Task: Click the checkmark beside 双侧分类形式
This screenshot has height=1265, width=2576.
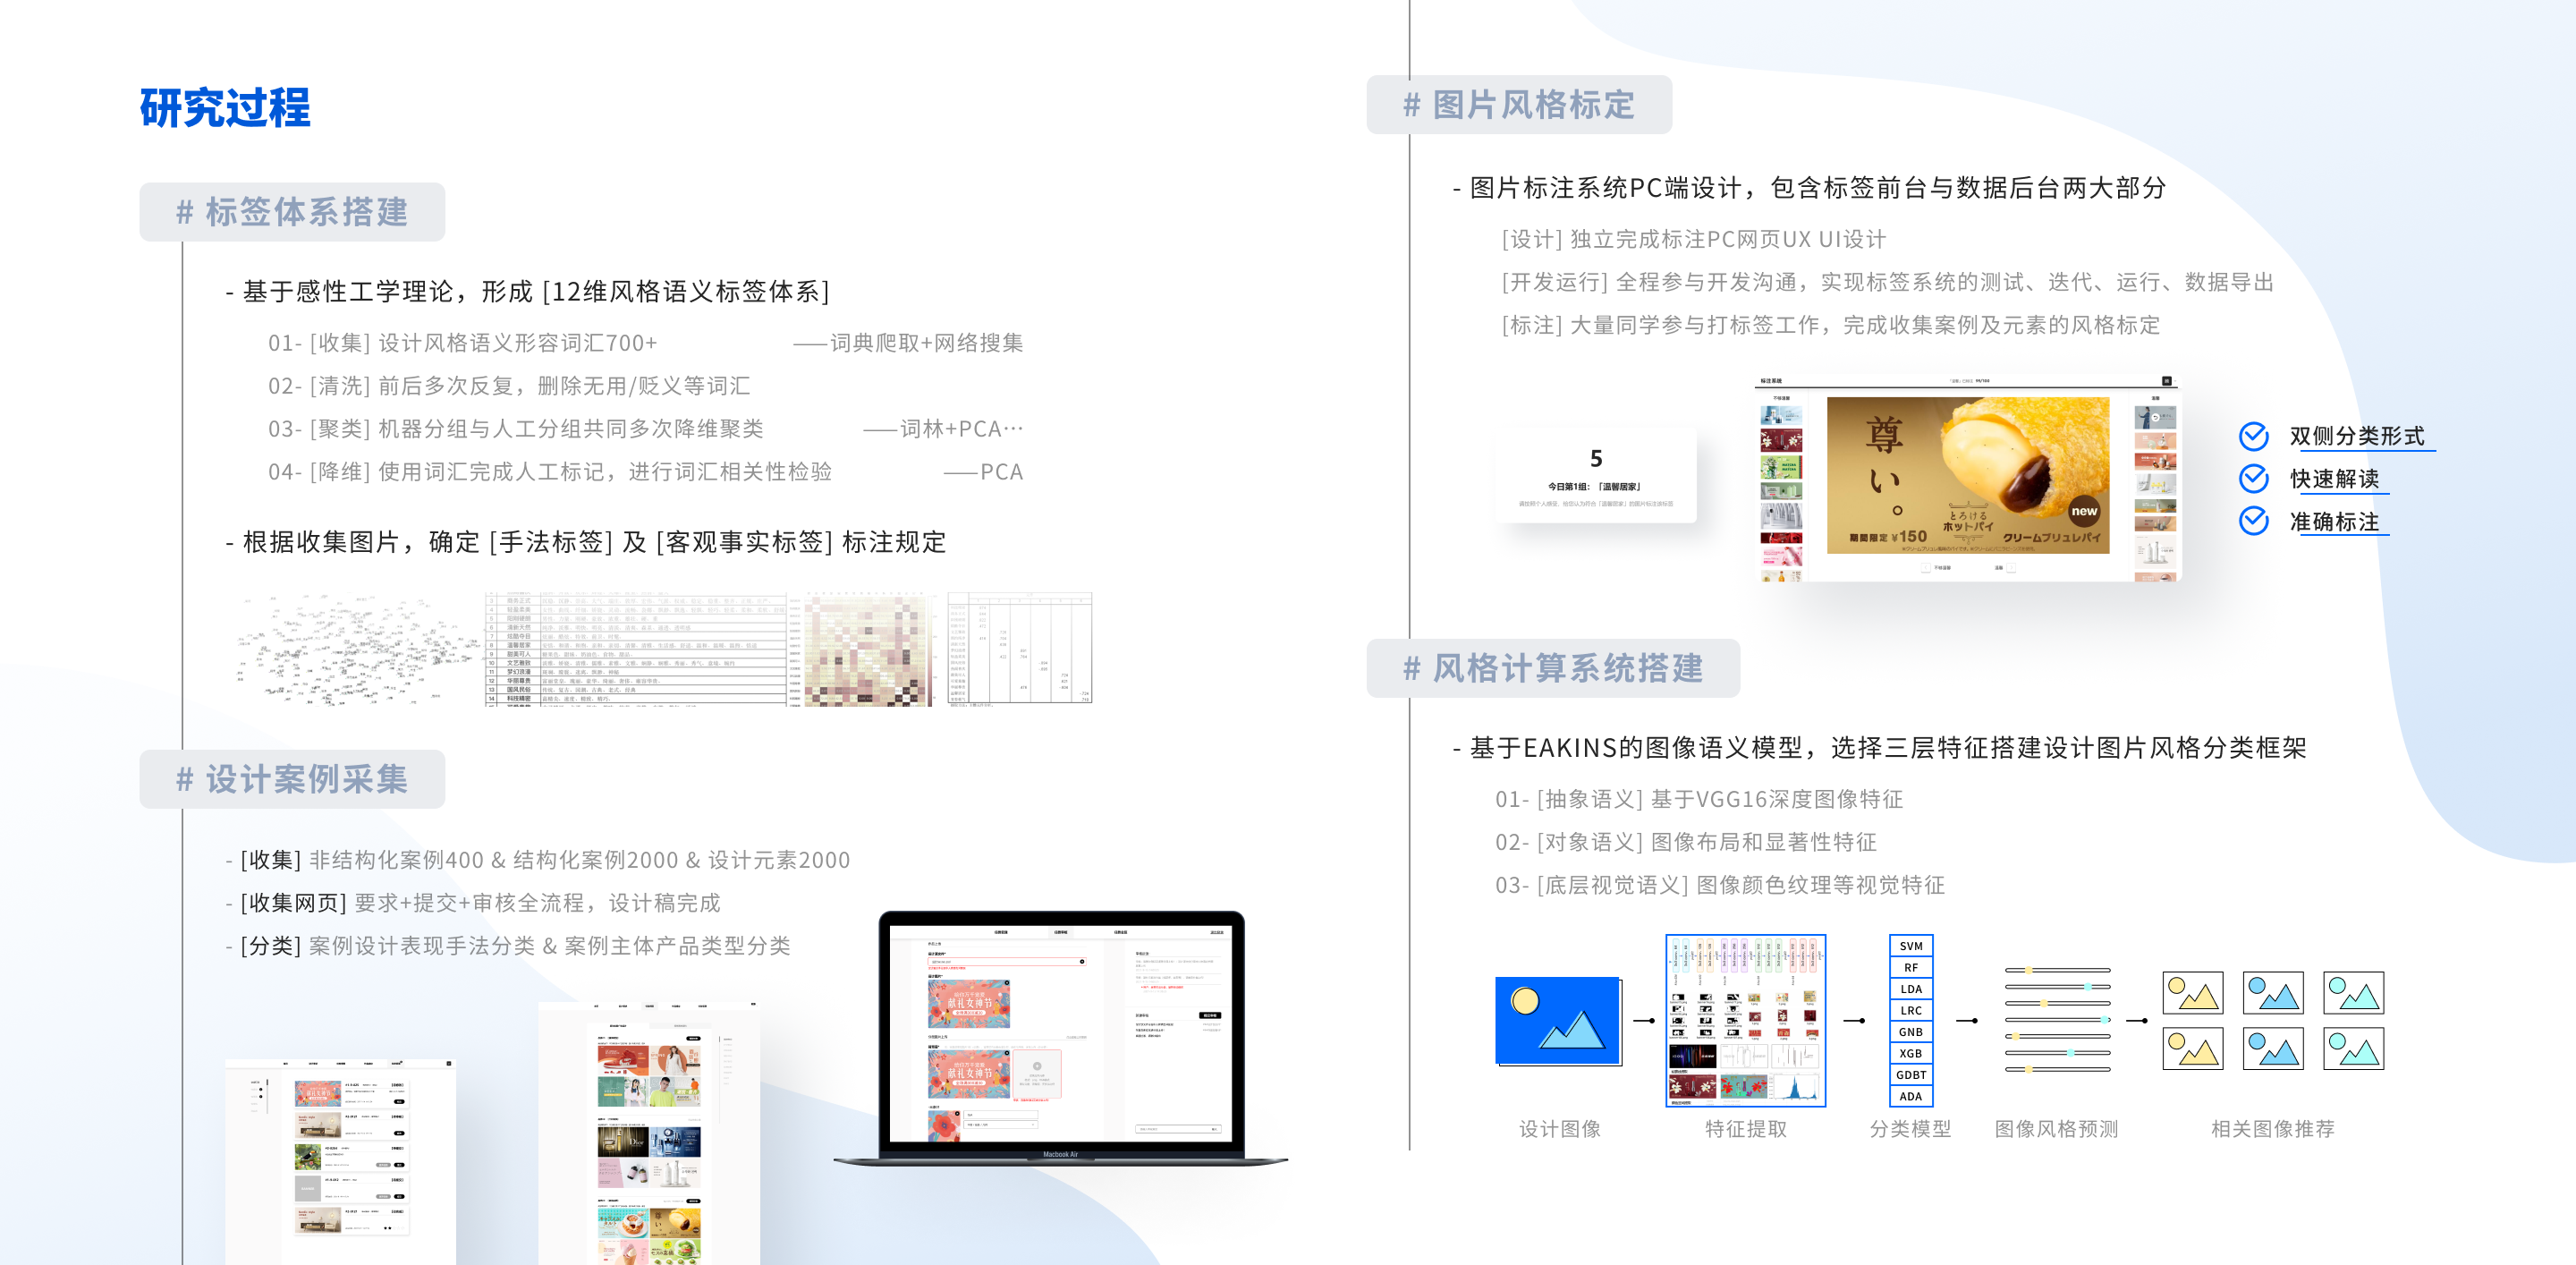Action: click(x=2253, y=436)
